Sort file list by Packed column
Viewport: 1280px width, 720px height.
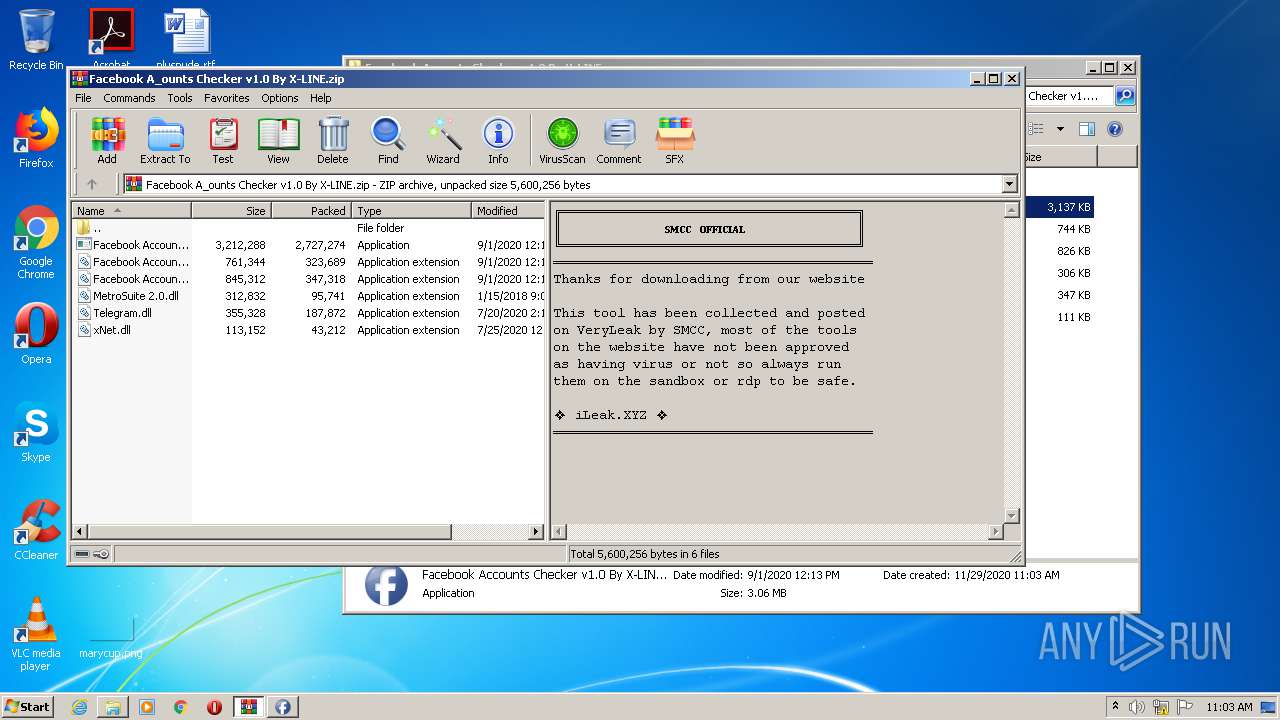click(311, 211)
